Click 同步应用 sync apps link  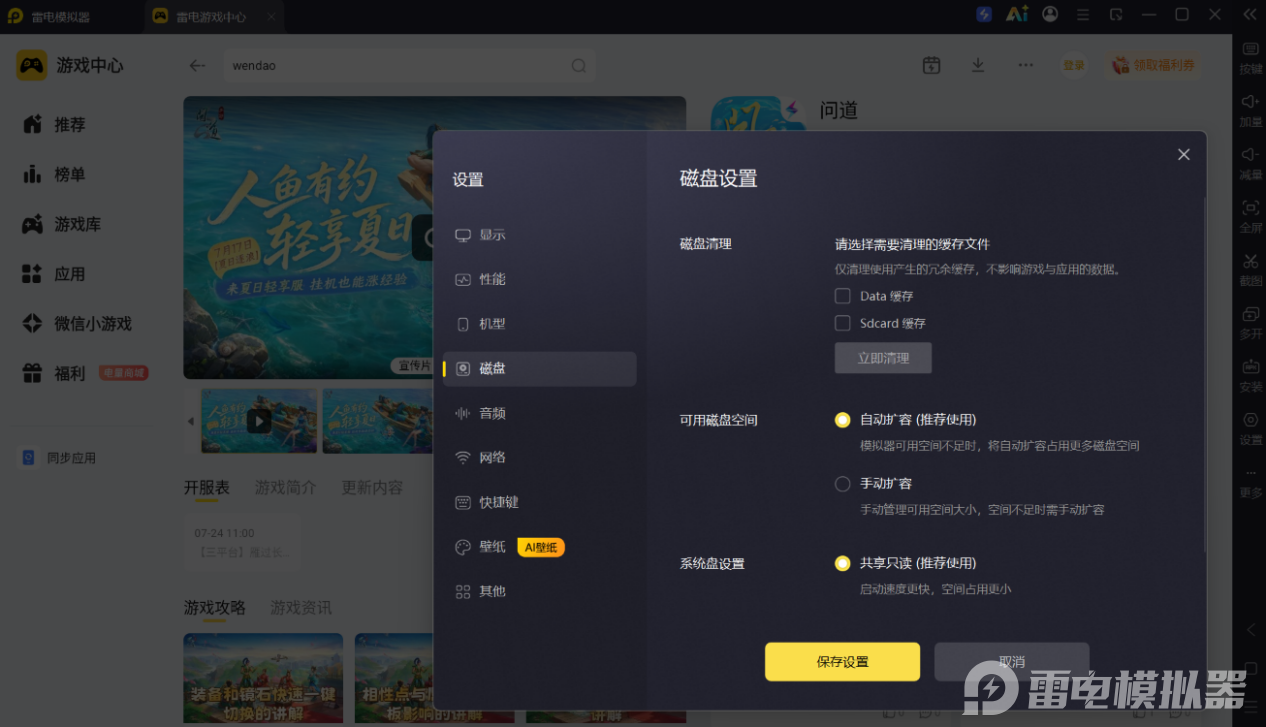tap(60, 458)
